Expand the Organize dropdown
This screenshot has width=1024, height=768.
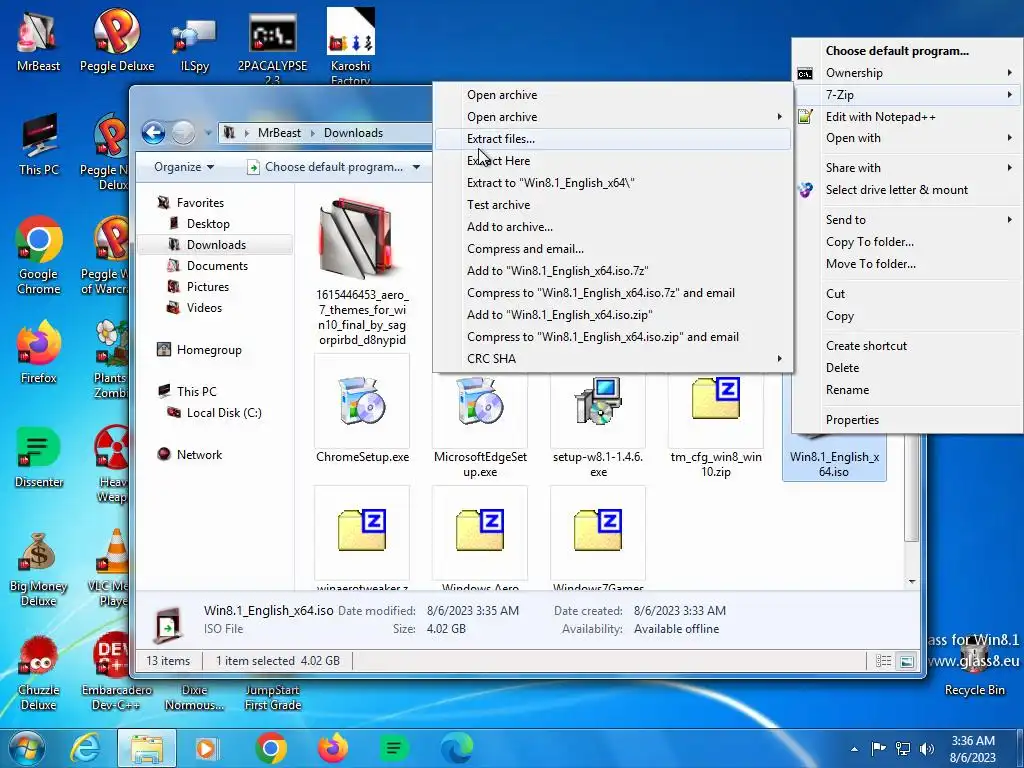click(x=184, y=167)
